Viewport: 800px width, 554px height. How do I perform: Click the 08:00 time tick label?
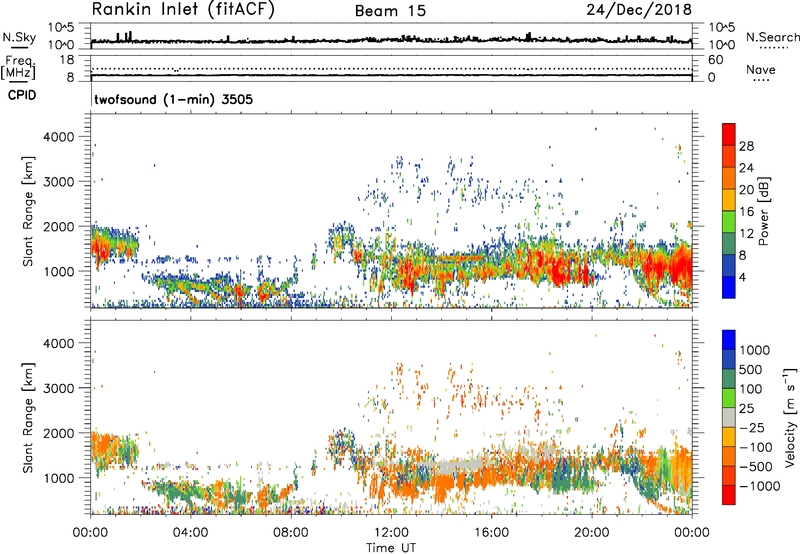pyautogui.click(x=291, y=533)
